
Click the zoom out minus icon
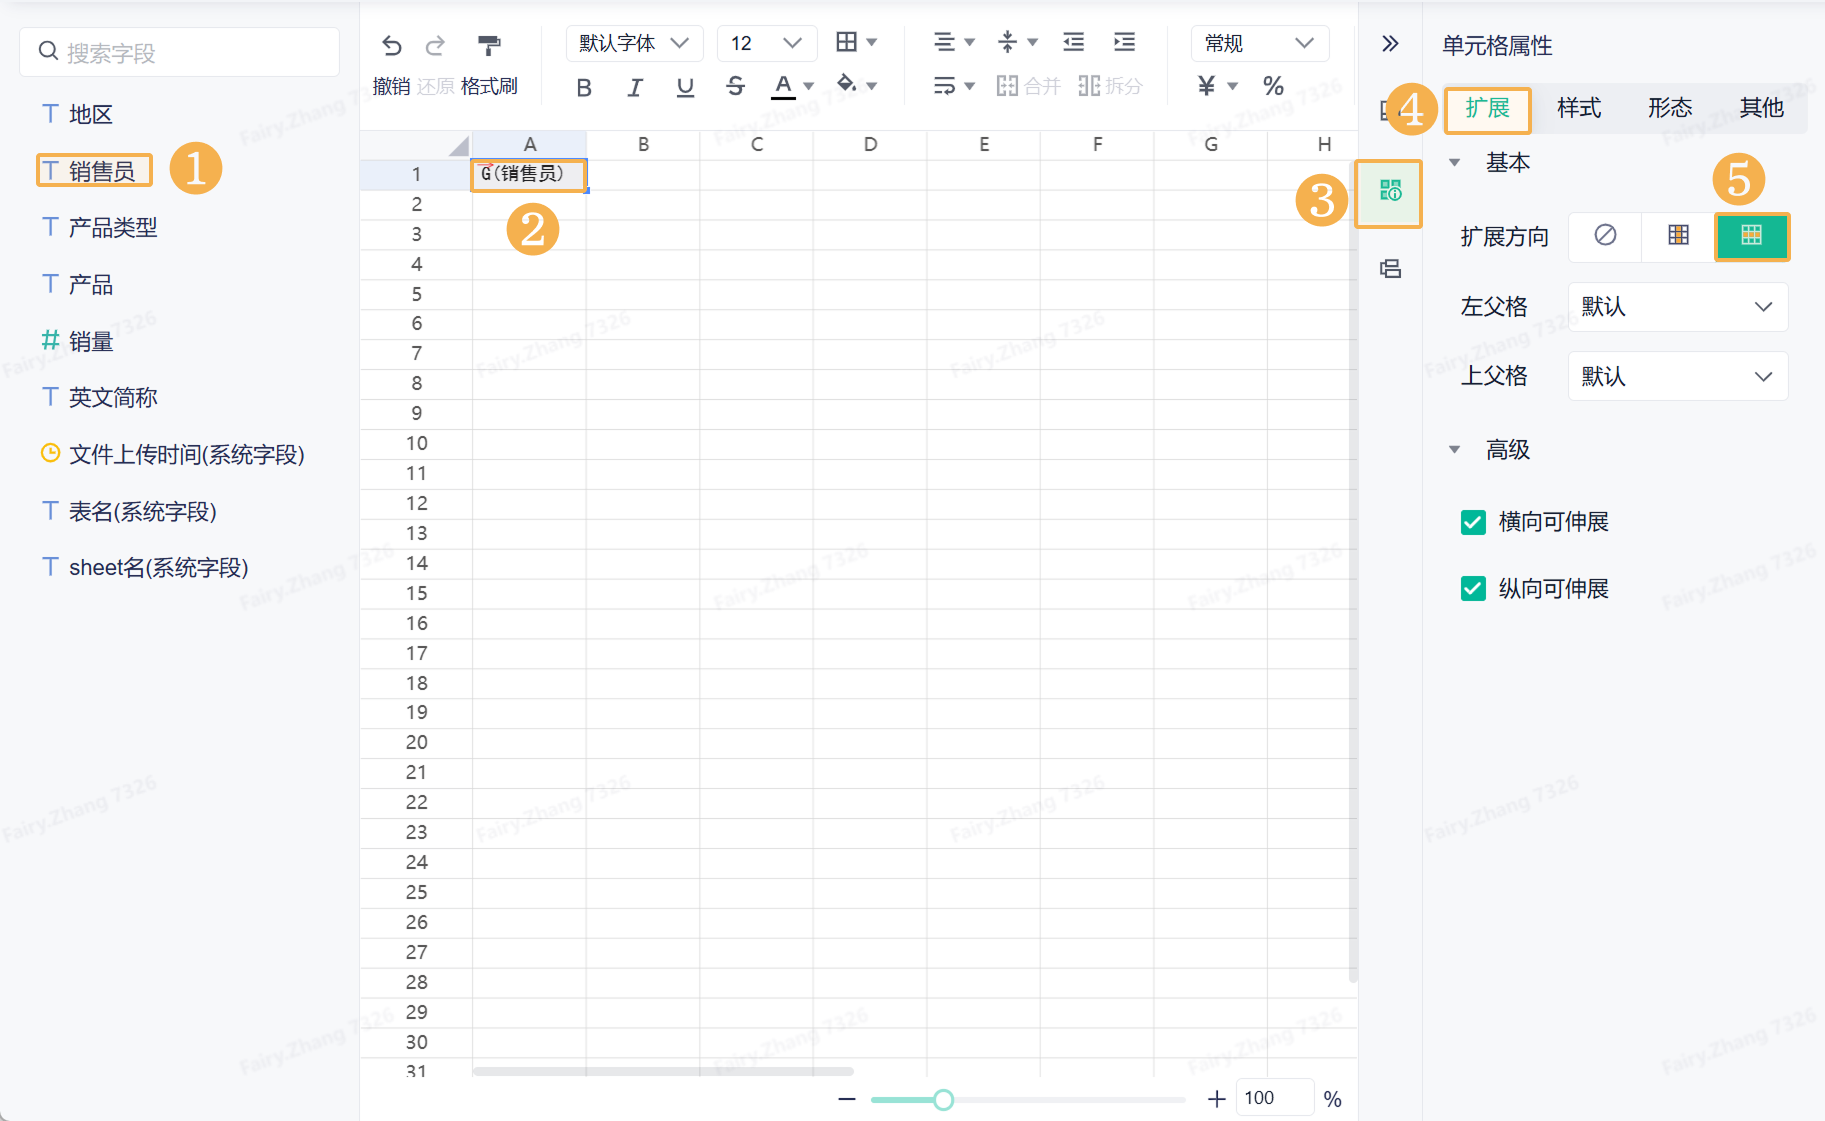(x=847, y=1099)
